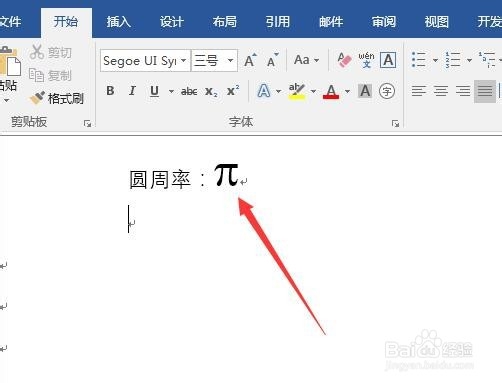Apply bullet list formatting
The height and width of the screenshot is (383, 502).
coord(418,60)
